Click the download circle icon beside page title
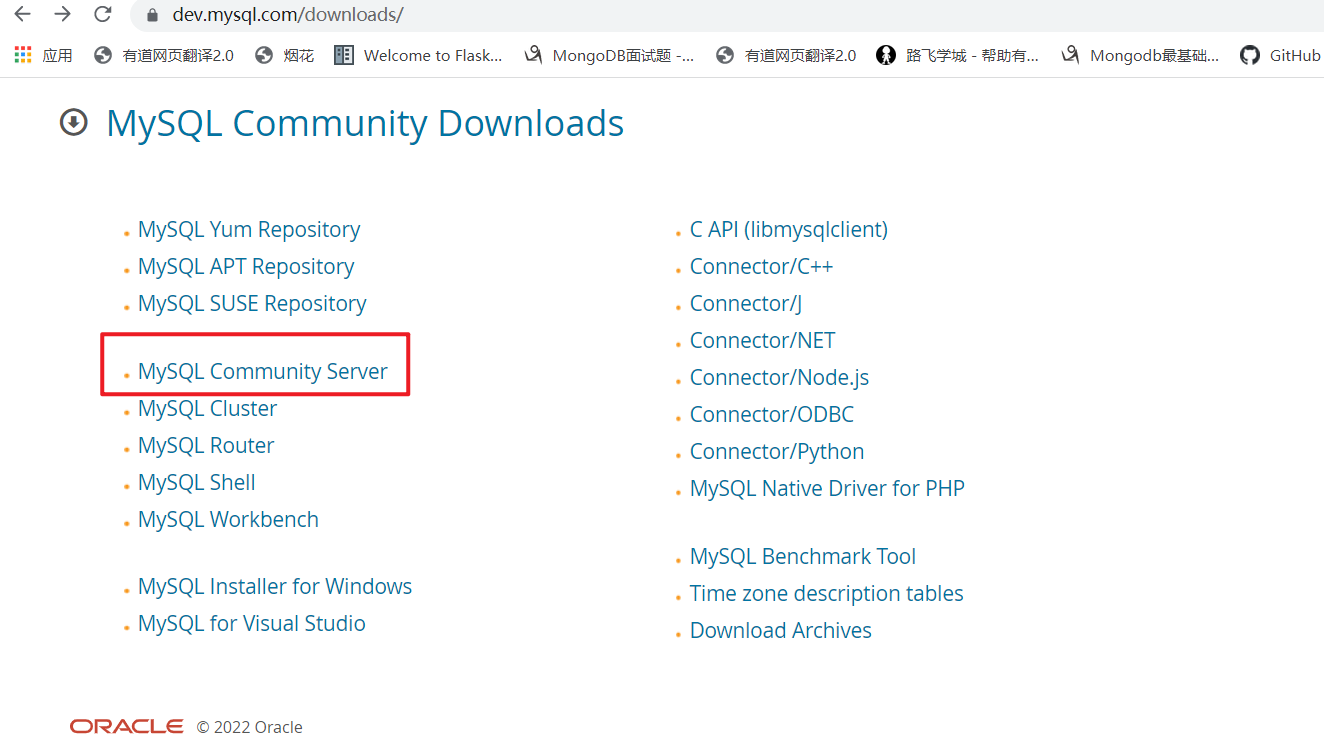Screen dimensions: 1324x736 pos(74,123)
